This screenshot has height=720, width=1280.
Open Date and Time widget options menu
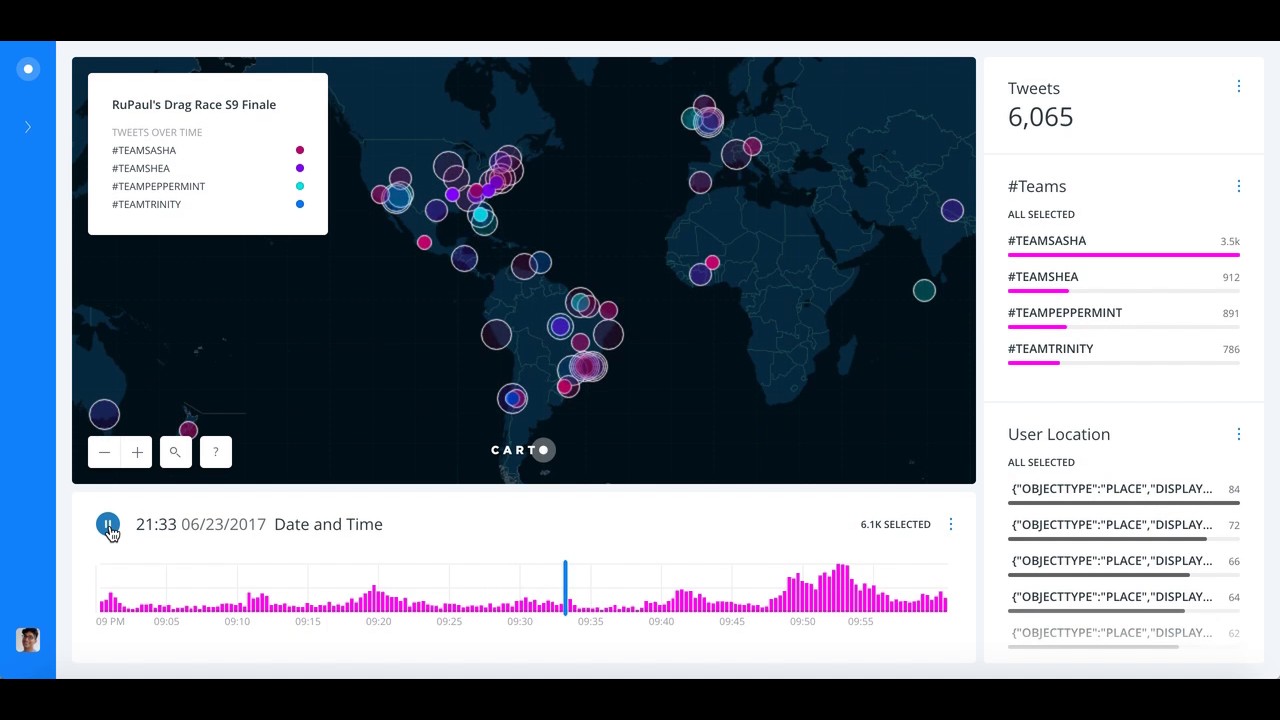950,524
